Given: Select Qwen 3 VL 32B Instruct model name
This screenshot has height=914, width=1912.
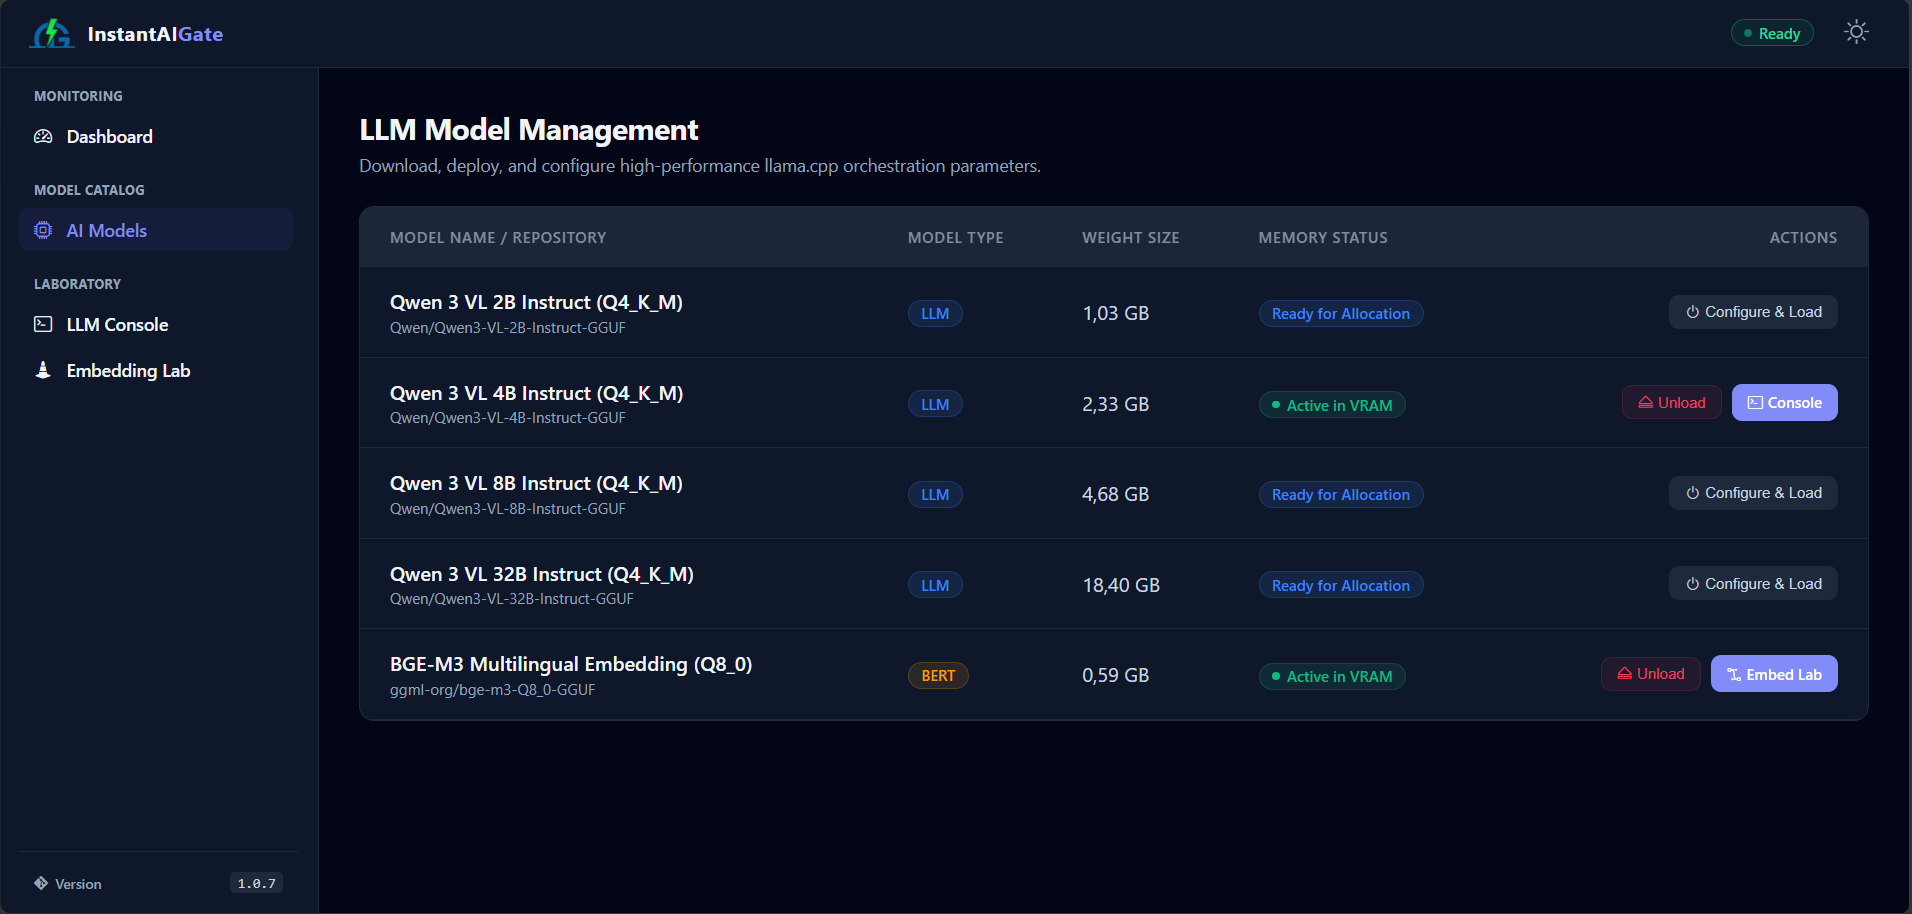Looking at the screenshot, I should click(541, 574).
